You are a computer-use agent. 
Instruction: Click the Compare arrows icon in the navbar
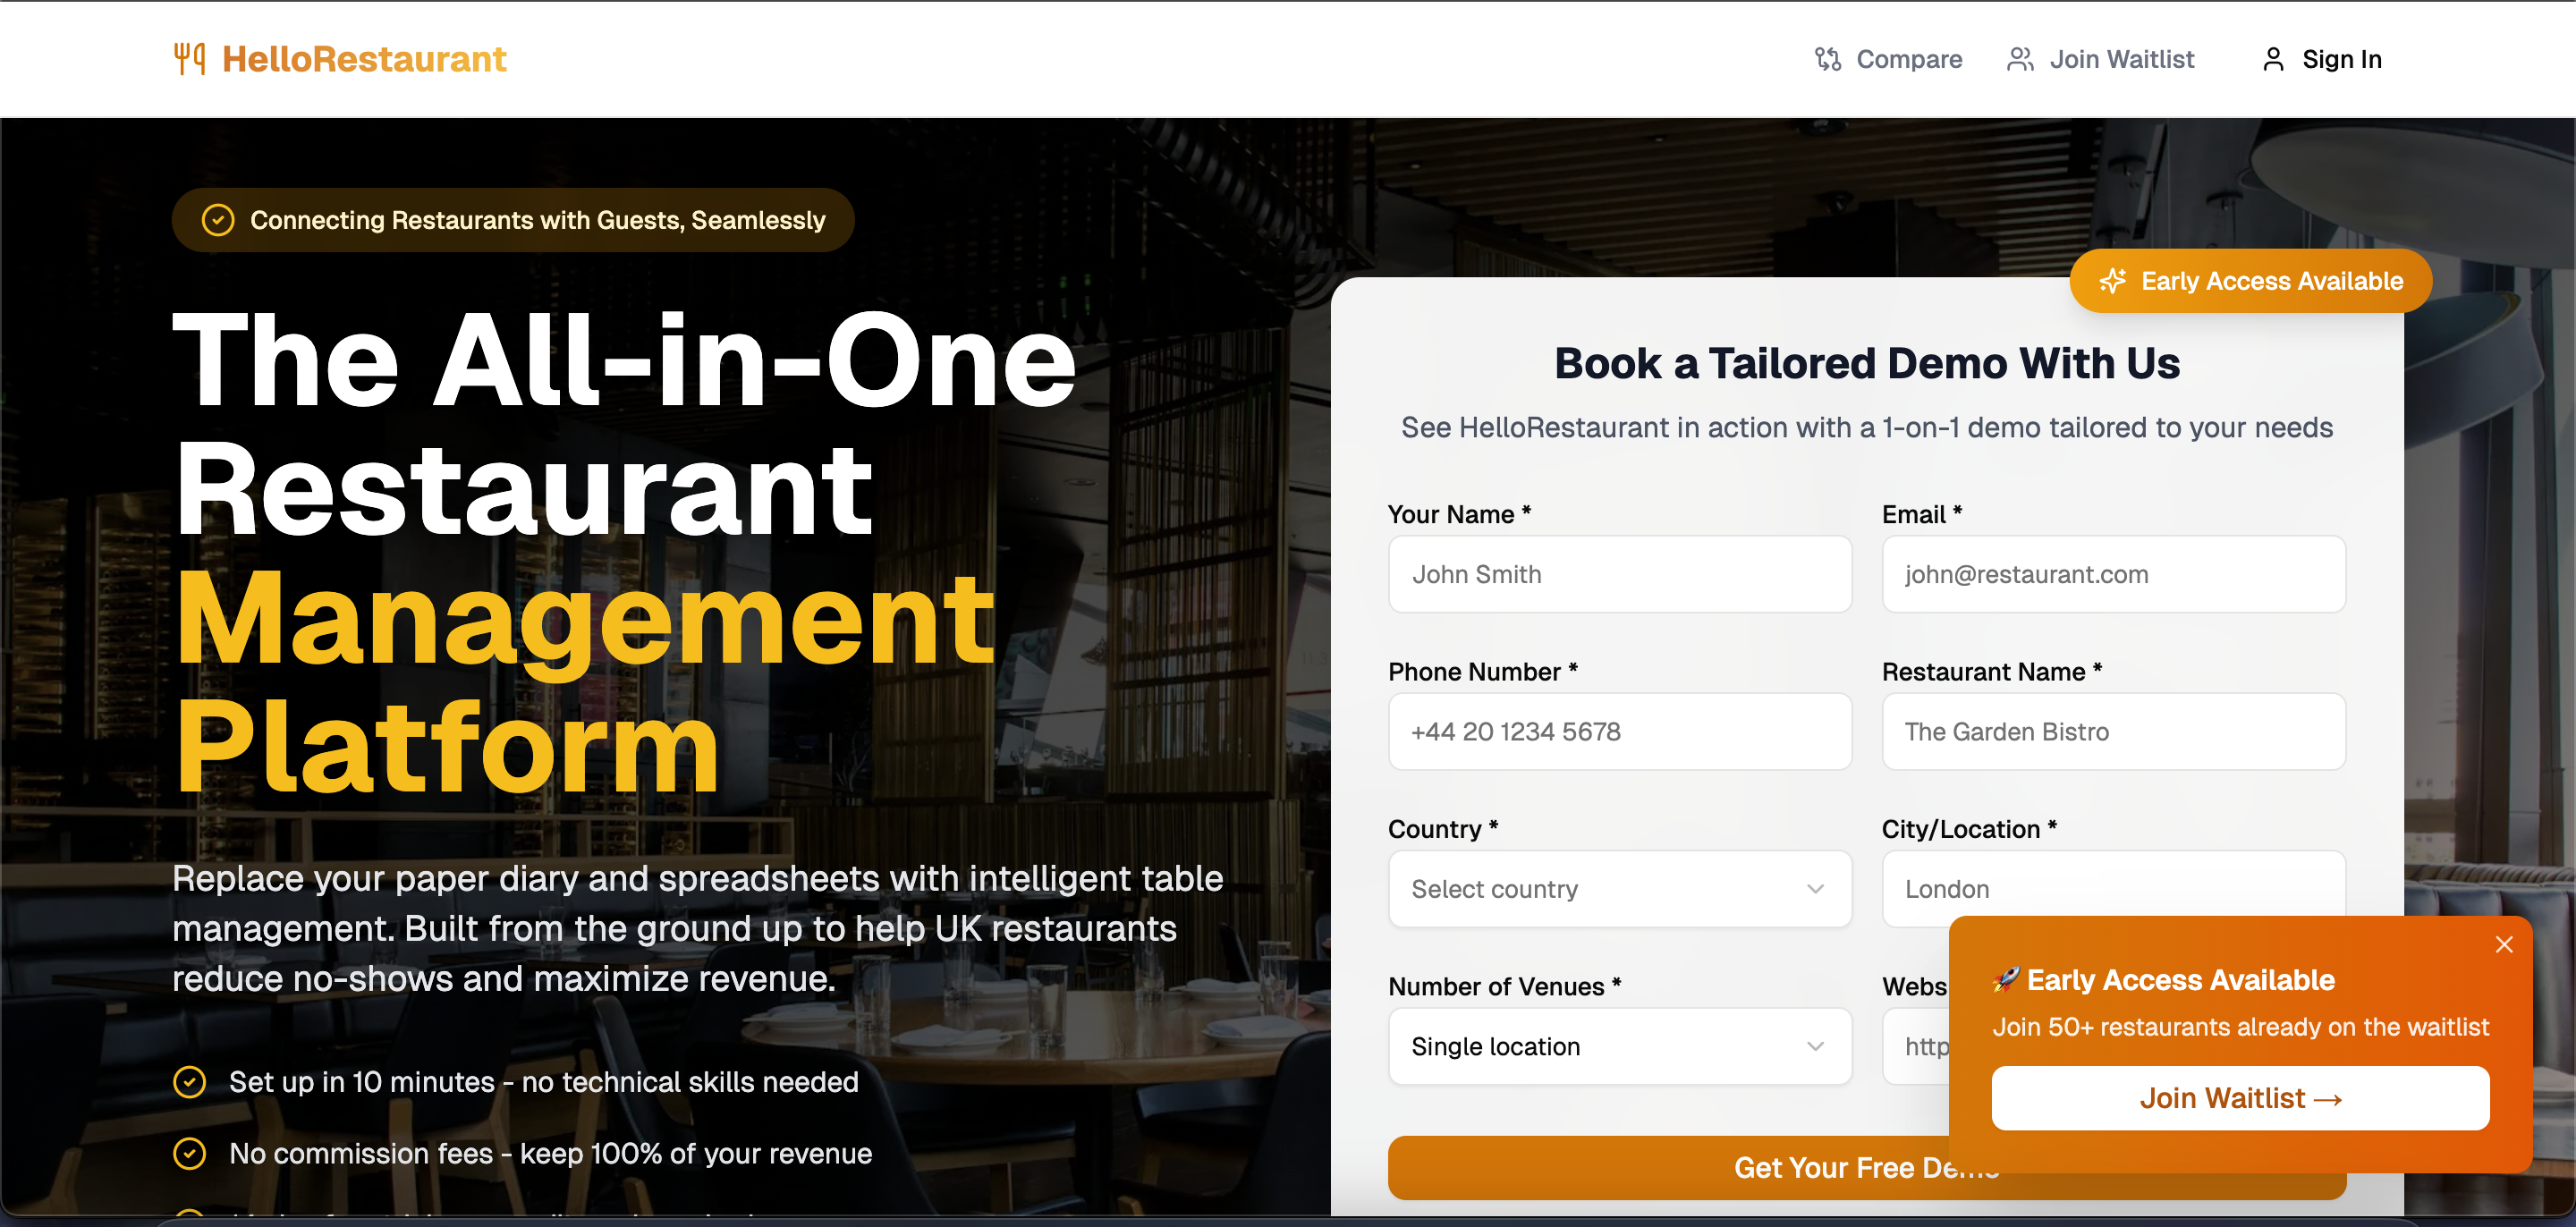pos(1828,60)
